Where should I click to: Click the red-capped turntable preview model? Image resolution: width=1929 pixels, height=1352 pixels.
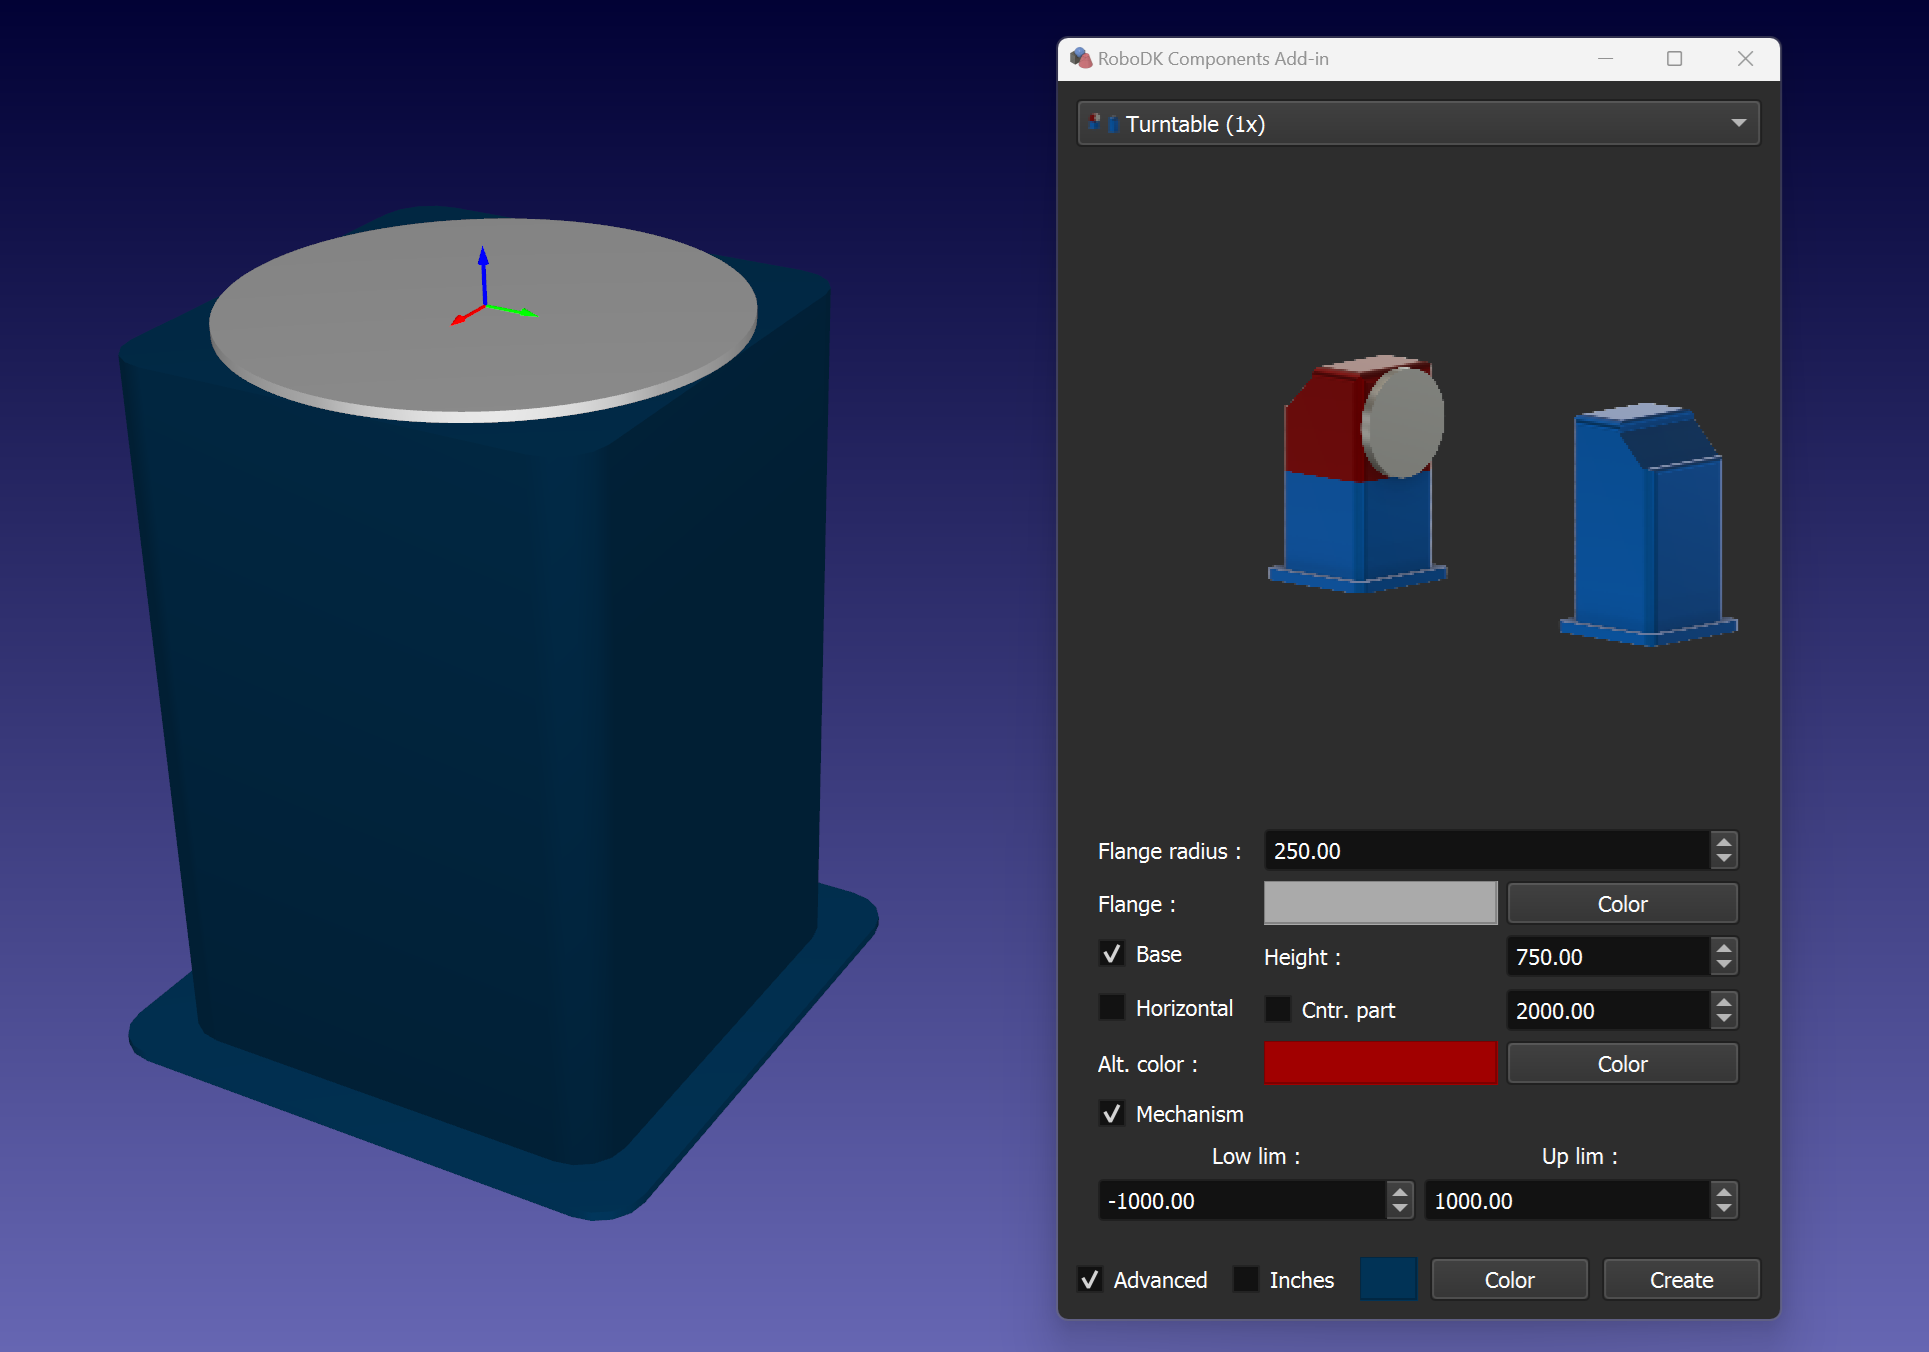tap(1360, 470)
